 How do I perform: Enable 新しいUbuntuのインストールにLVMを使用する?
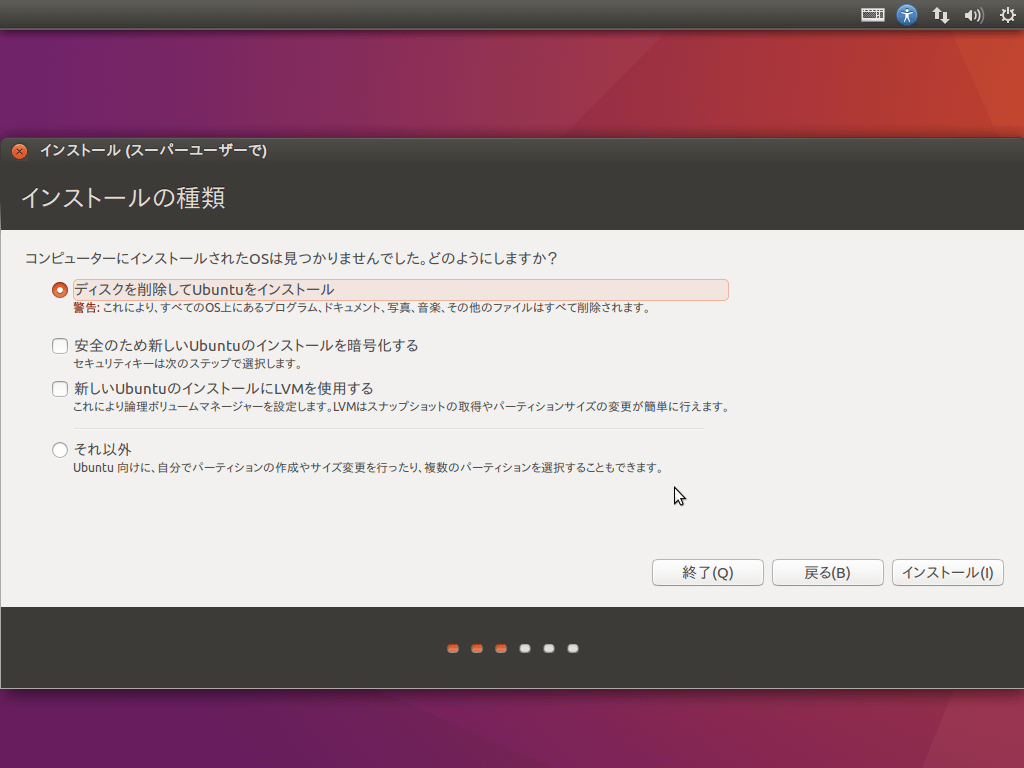[58, 388]
